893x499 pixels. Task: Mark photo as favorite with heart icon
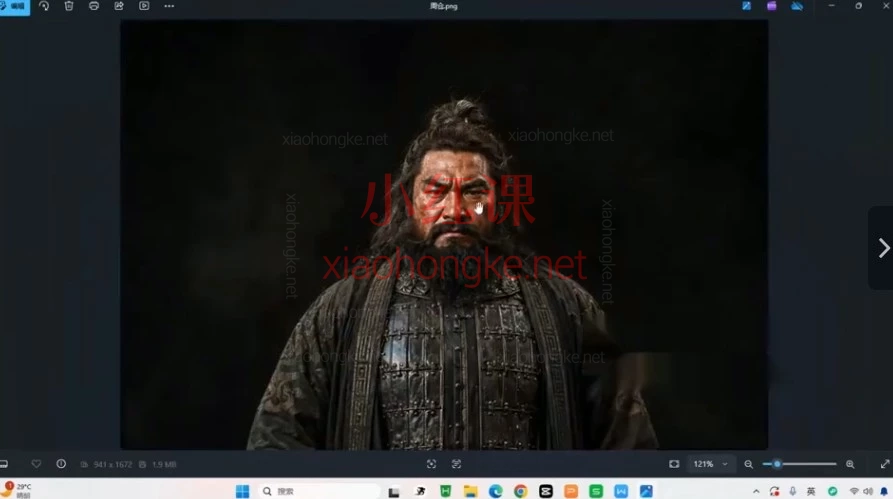[36, 464]
